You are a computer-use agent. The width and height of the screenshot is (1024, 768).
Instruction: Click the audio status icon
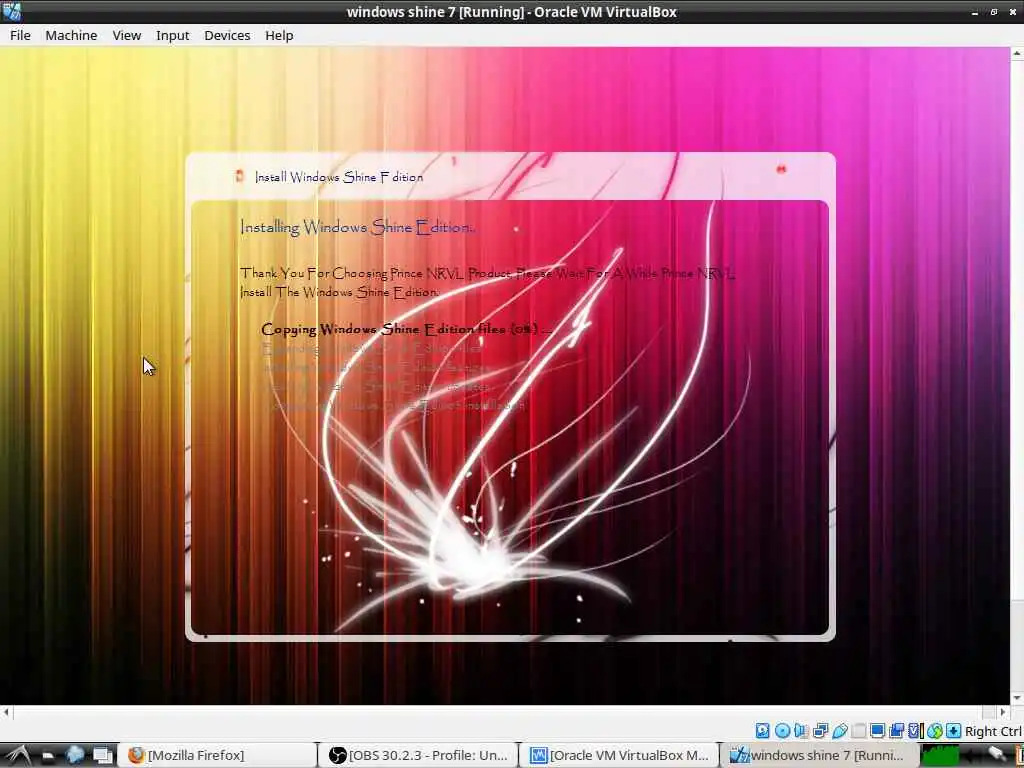pos(801,731)
